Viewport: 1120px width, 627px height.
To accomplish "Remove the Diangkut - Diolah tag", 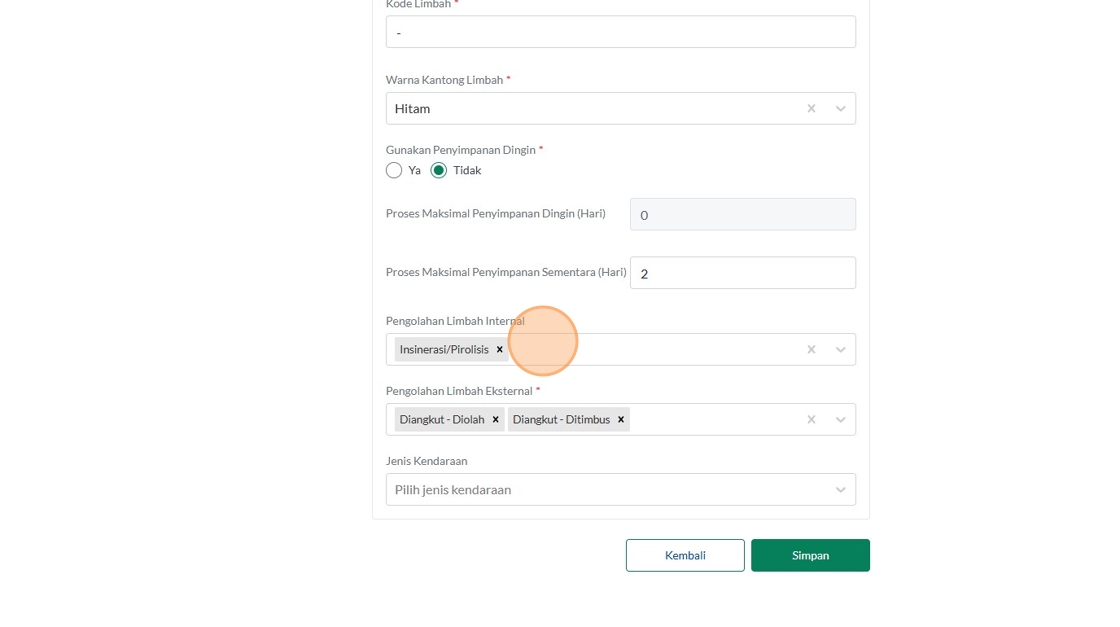I will [x=495, y=419].
